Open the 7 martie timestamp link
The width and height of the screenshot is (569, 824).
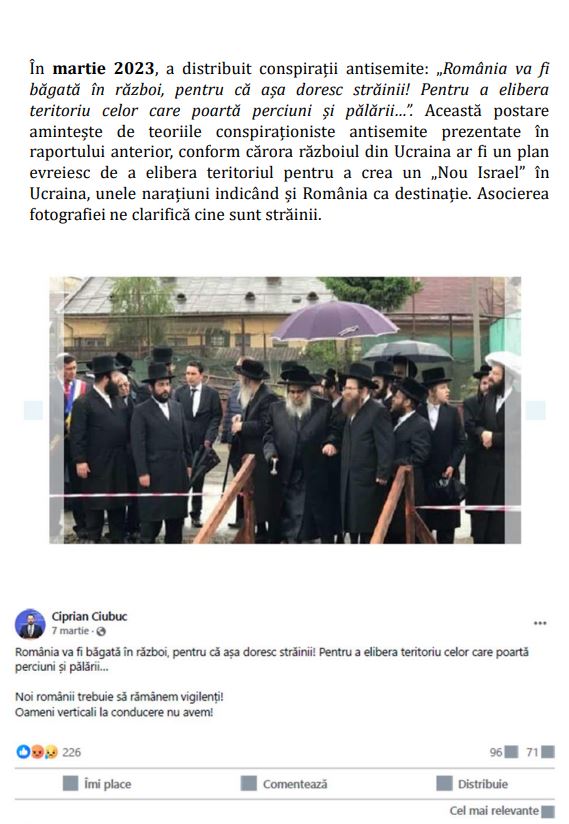[70, 631]
